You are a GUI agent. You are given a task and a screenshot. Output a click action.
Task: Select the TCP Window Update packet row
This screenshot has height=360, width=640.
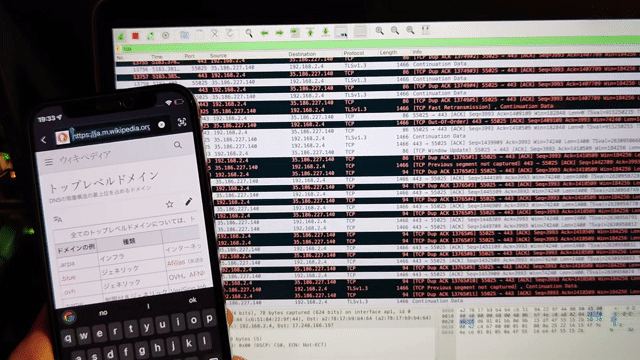[422, 151]
